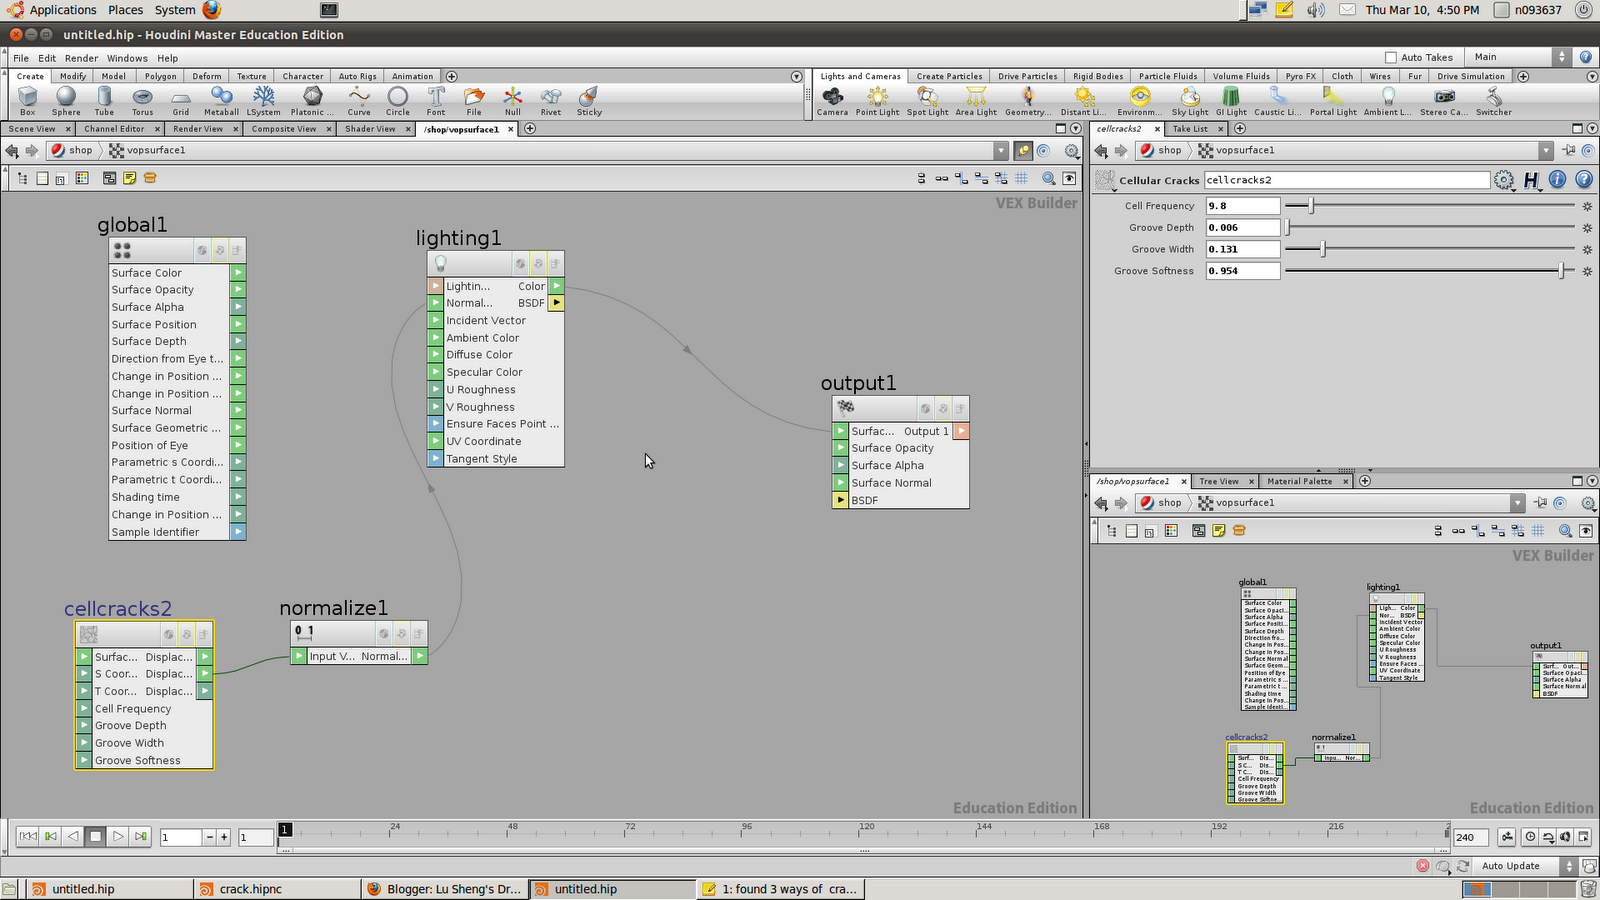1600x900 pixels.
Task: Open the Windows menu
Action: click(127, 58)
